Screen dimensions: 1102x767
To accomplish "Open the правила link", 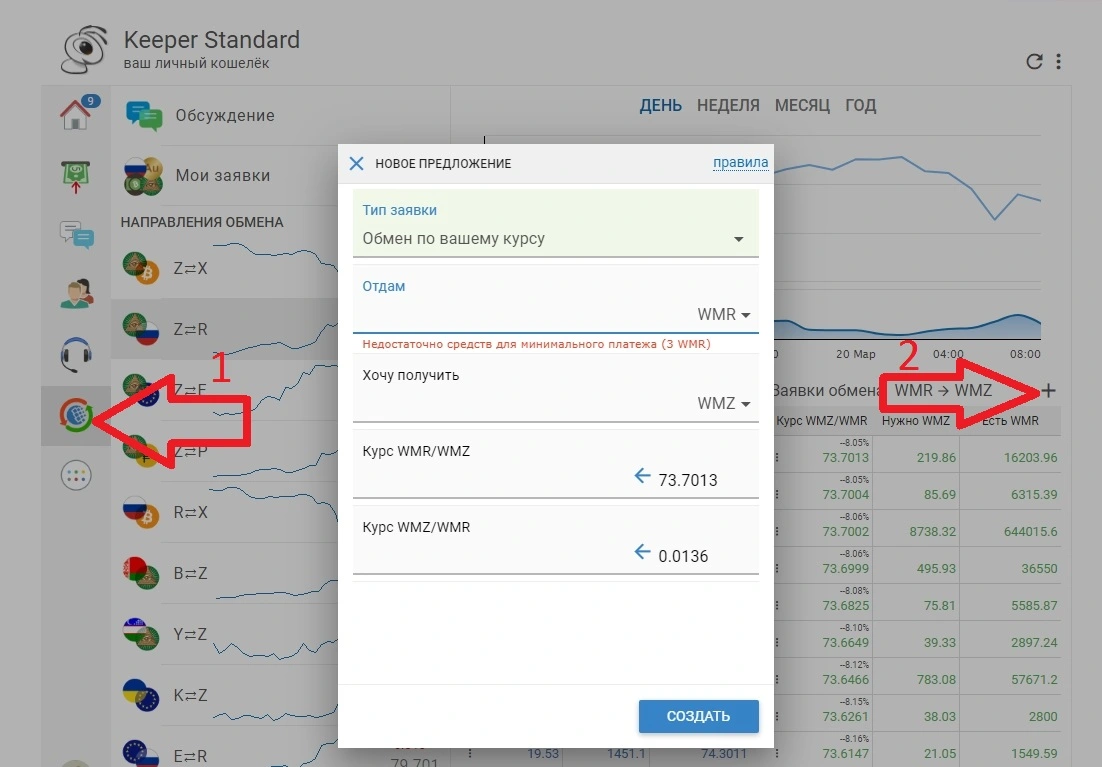I will click(741, 162).
